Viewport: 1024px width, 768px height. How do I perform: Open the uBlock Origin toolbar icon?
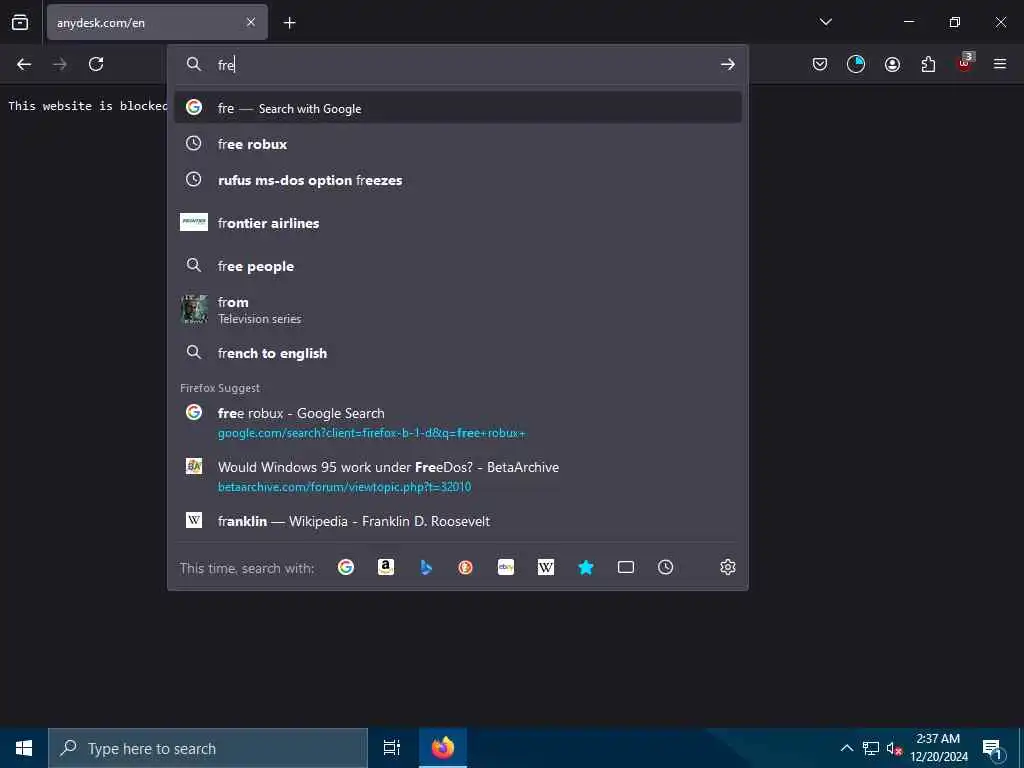point(965,63)
